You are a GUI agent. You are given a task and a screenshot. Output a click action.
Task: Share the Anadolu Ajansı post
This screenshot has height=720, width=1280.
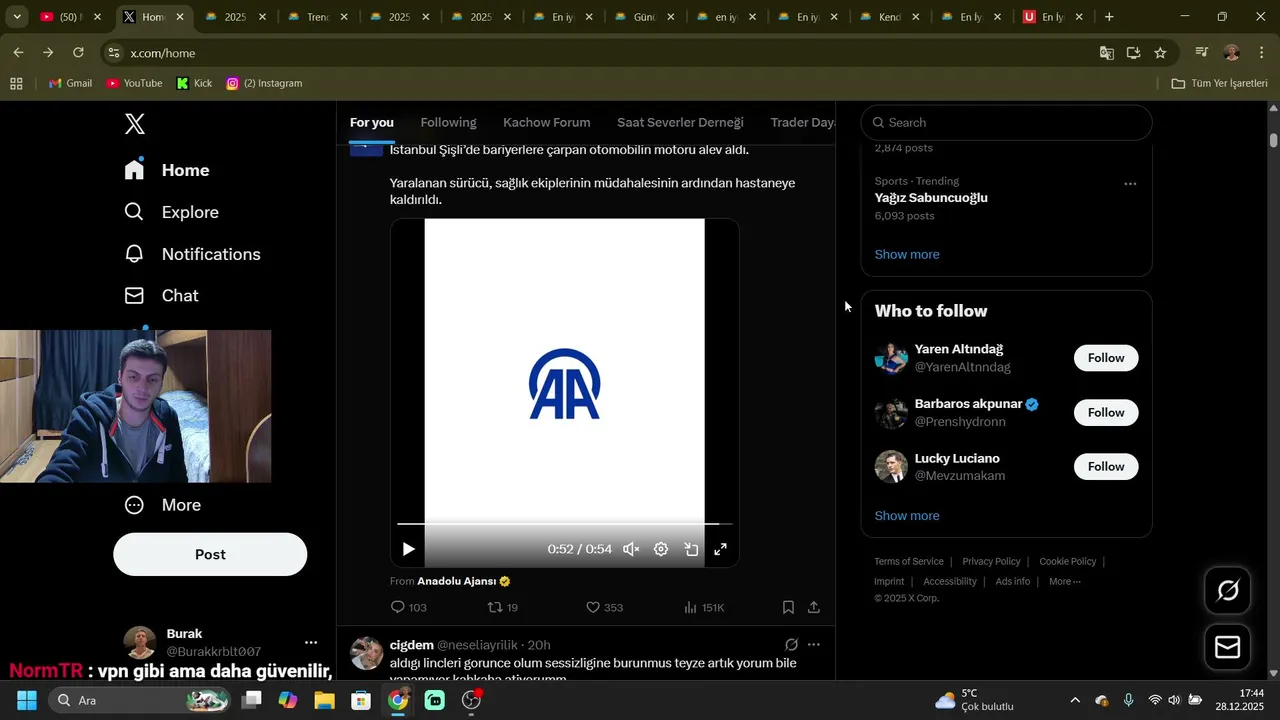(x=814, y=607)
